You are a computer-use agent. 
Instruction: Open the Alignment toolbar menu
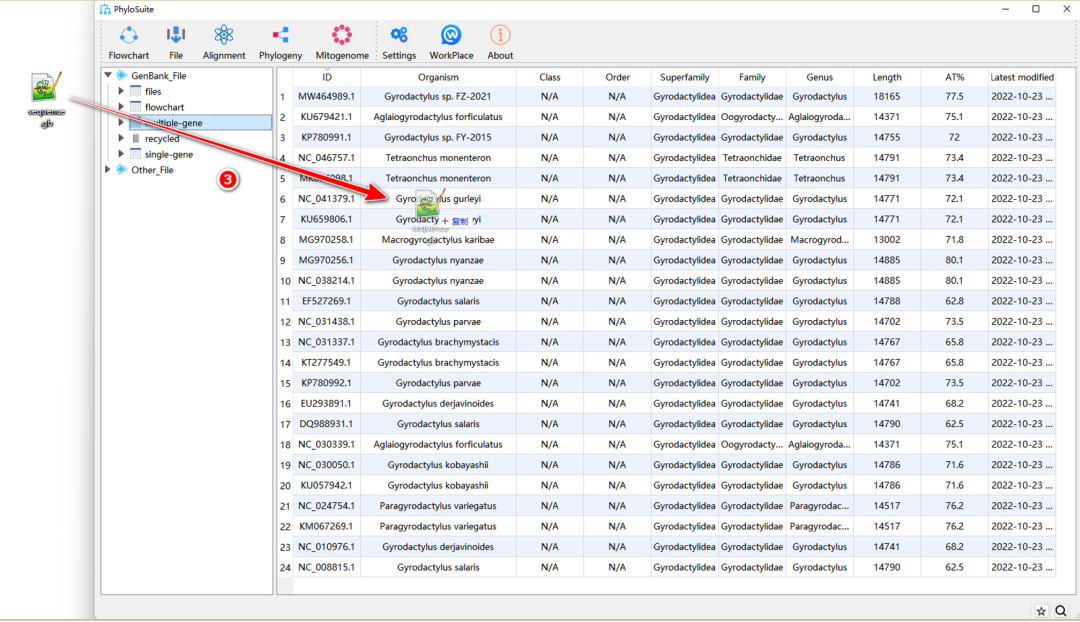pyautogui.click(x=224, y=43)
